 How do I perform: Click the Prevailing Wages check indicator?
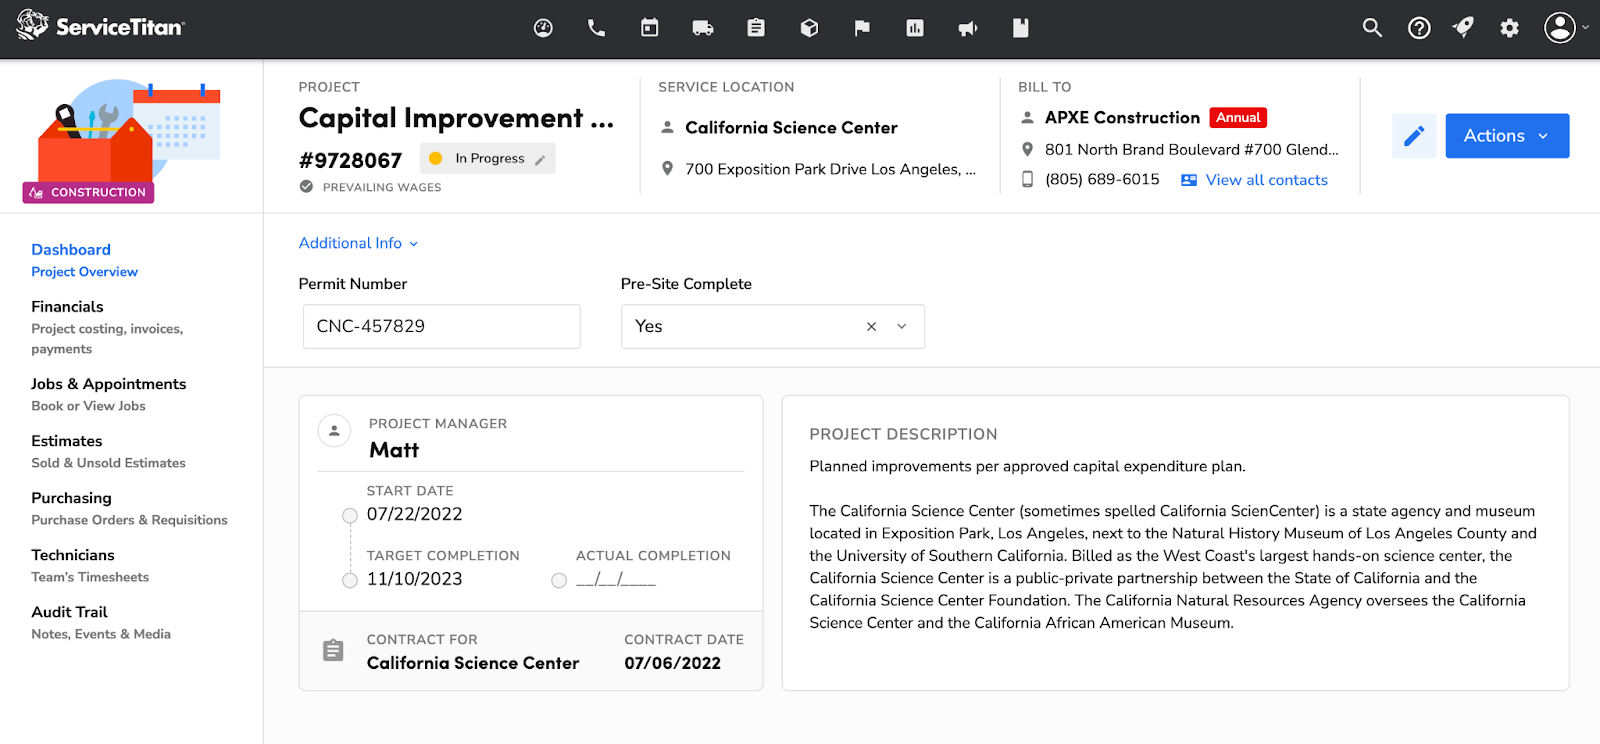tap(306, 187)
